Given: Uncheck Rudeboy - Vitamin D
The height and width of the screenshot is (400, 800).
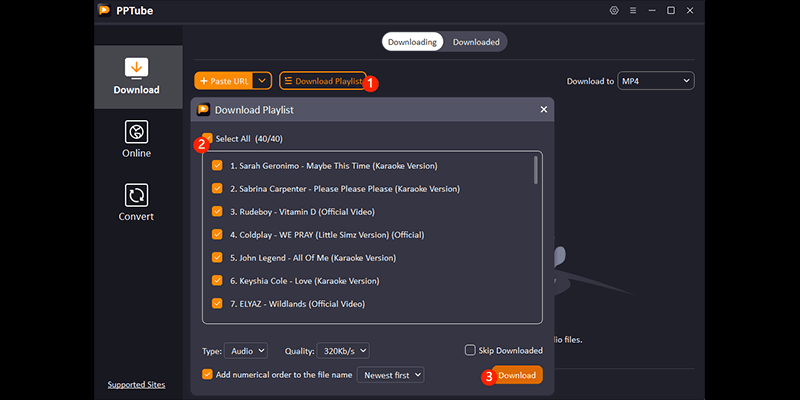Looking at the screenshot, I should coord(217,212).
